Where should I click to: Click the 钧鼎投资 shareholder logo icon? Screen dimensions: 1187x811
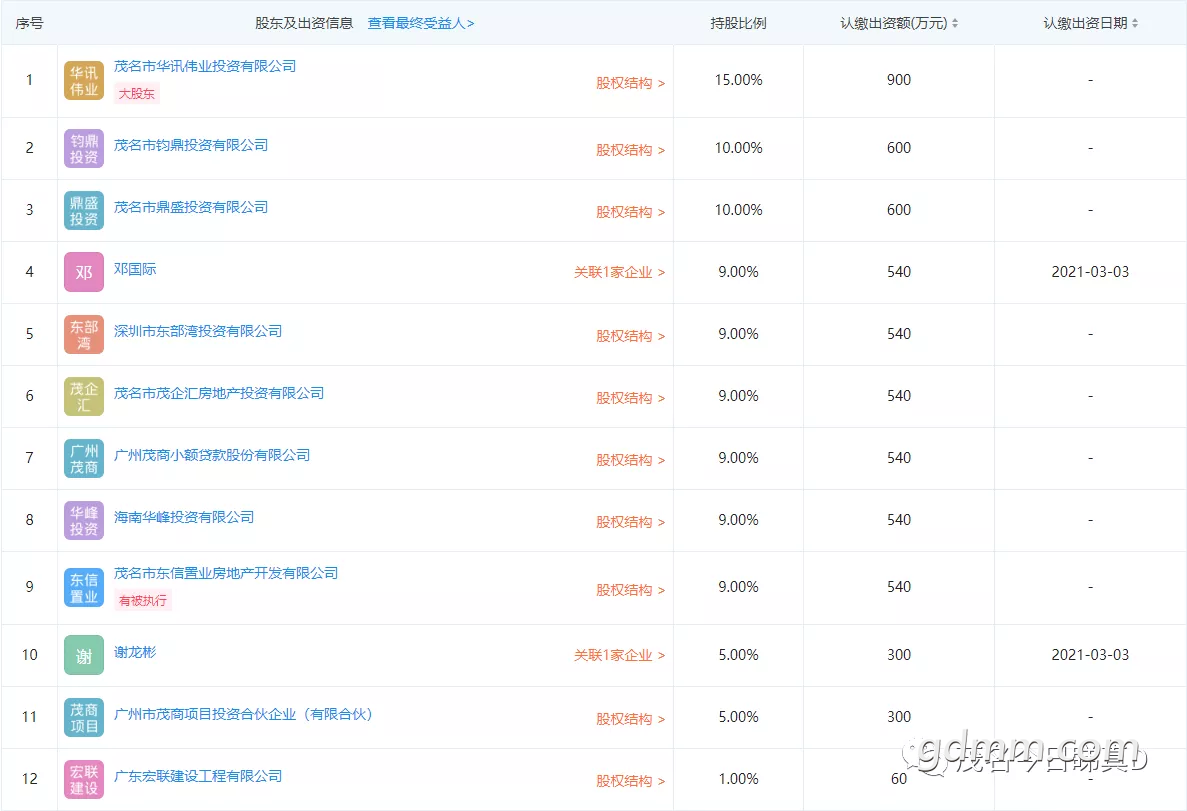click(84, 148)
